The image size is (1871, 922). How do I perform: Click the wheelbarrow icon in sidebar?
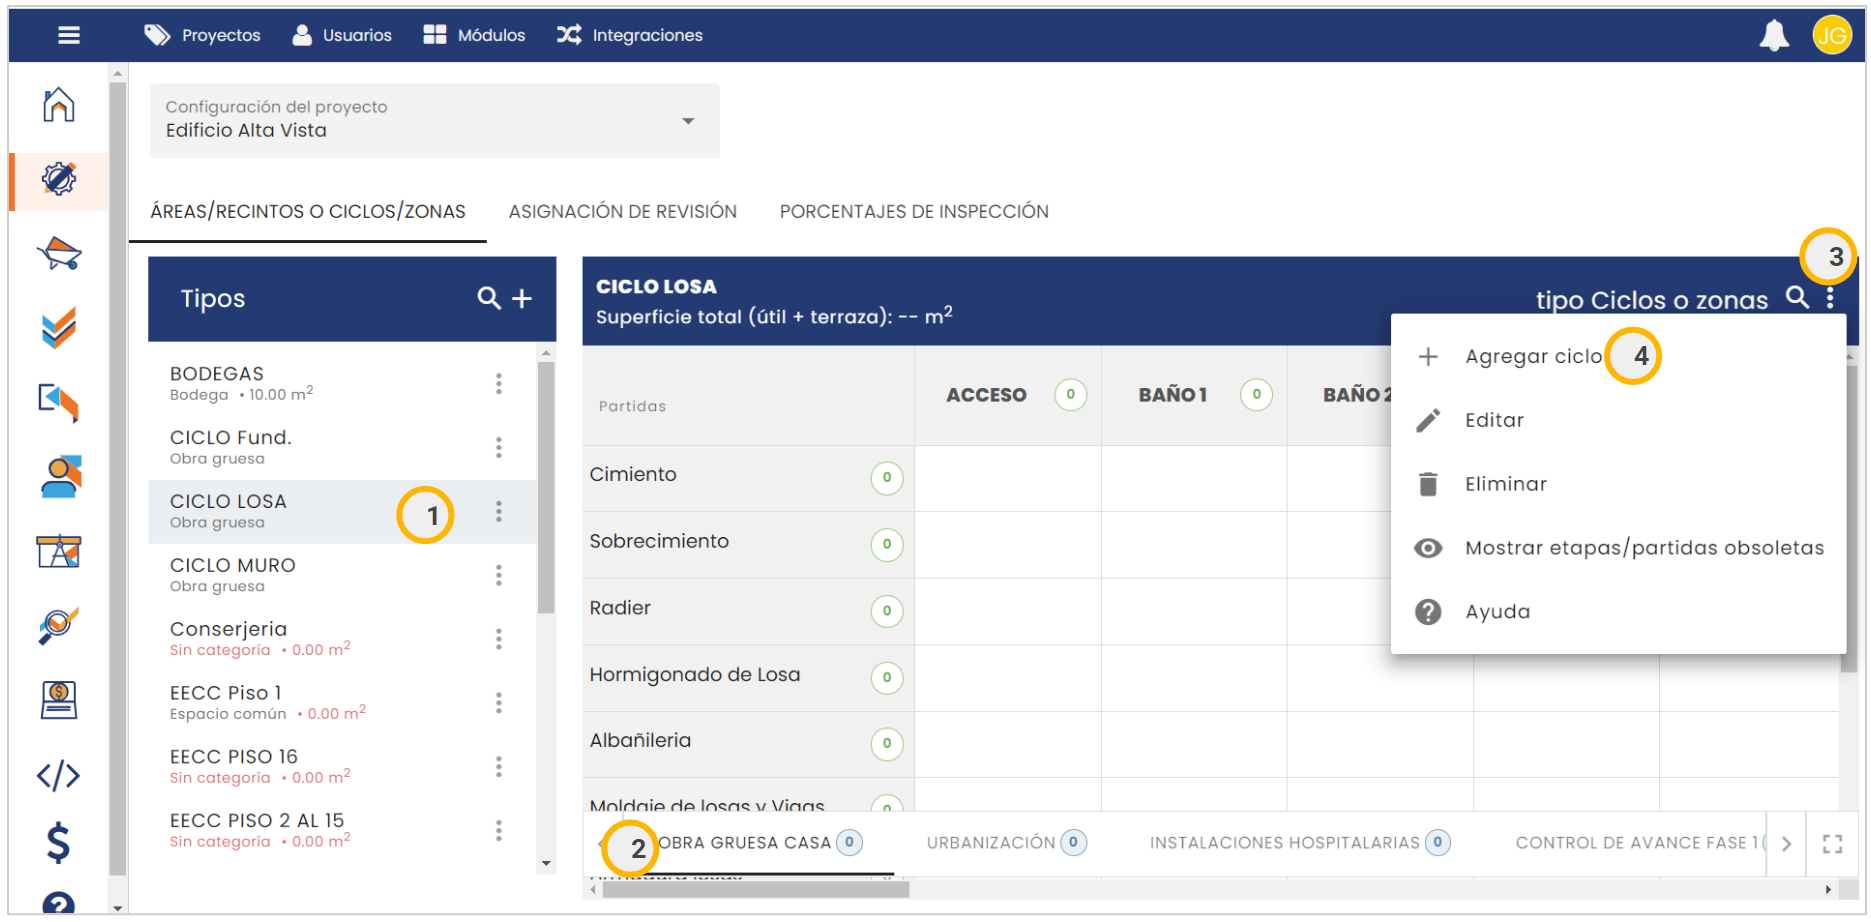[x=59, y=254]
